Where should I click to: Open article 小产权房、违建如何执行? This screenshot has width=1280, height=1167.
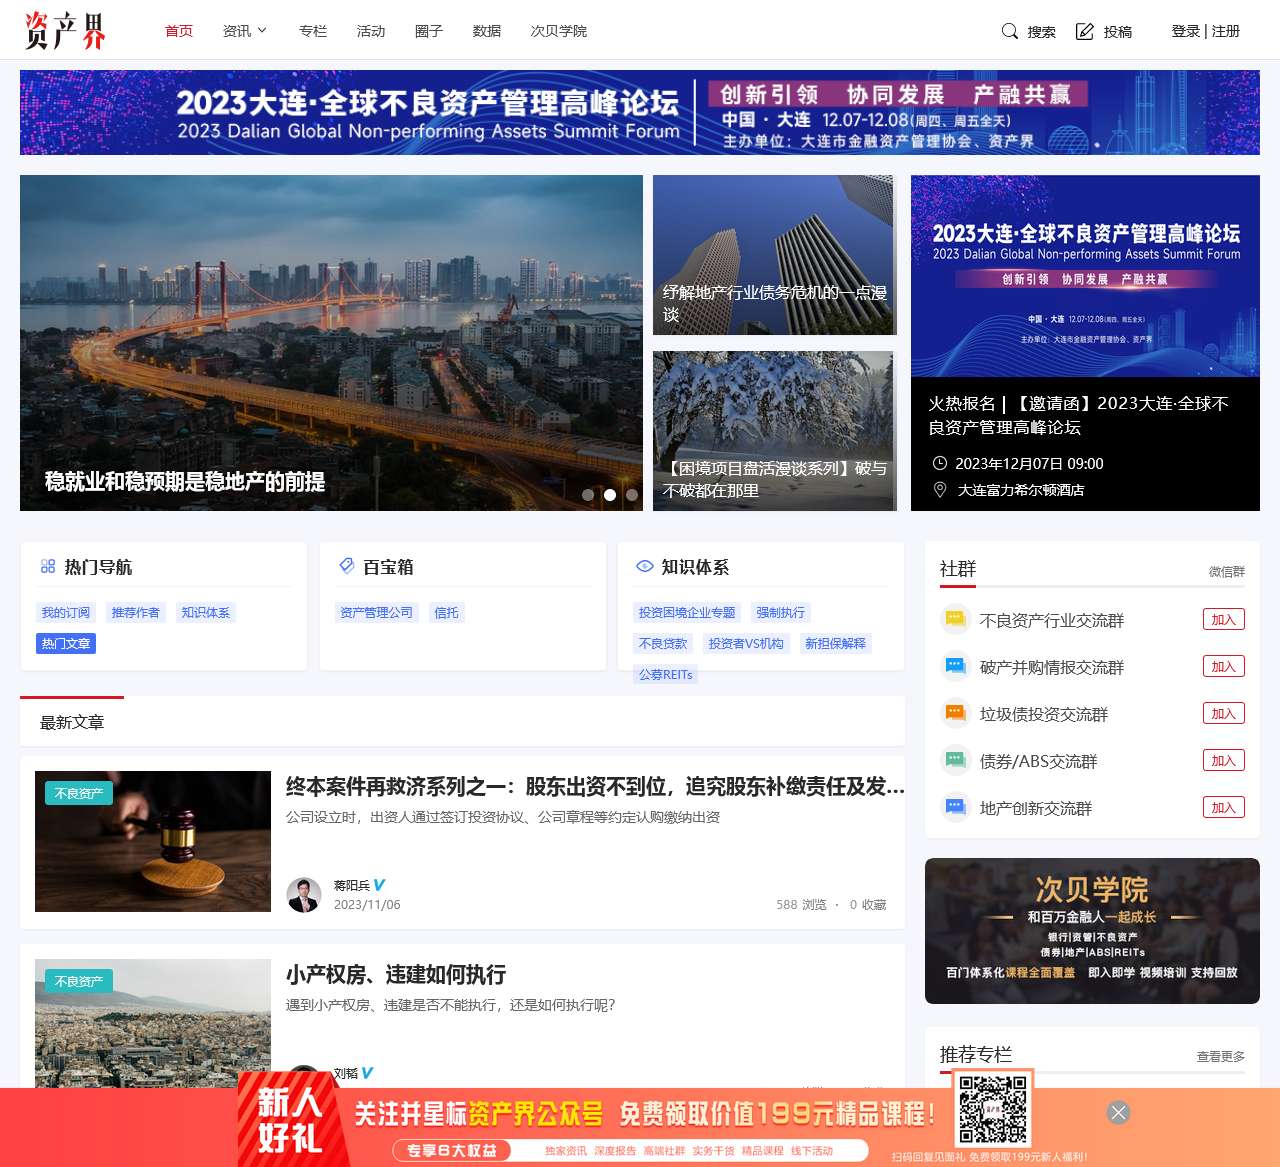coord(396,975)
